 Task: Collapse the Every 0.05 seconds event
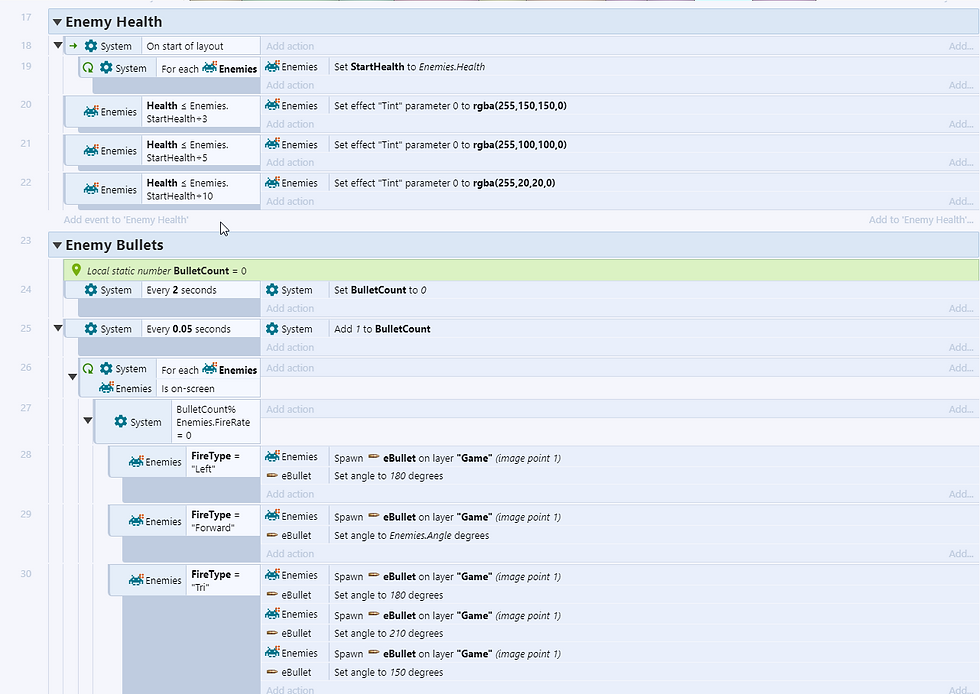[58, 328]
